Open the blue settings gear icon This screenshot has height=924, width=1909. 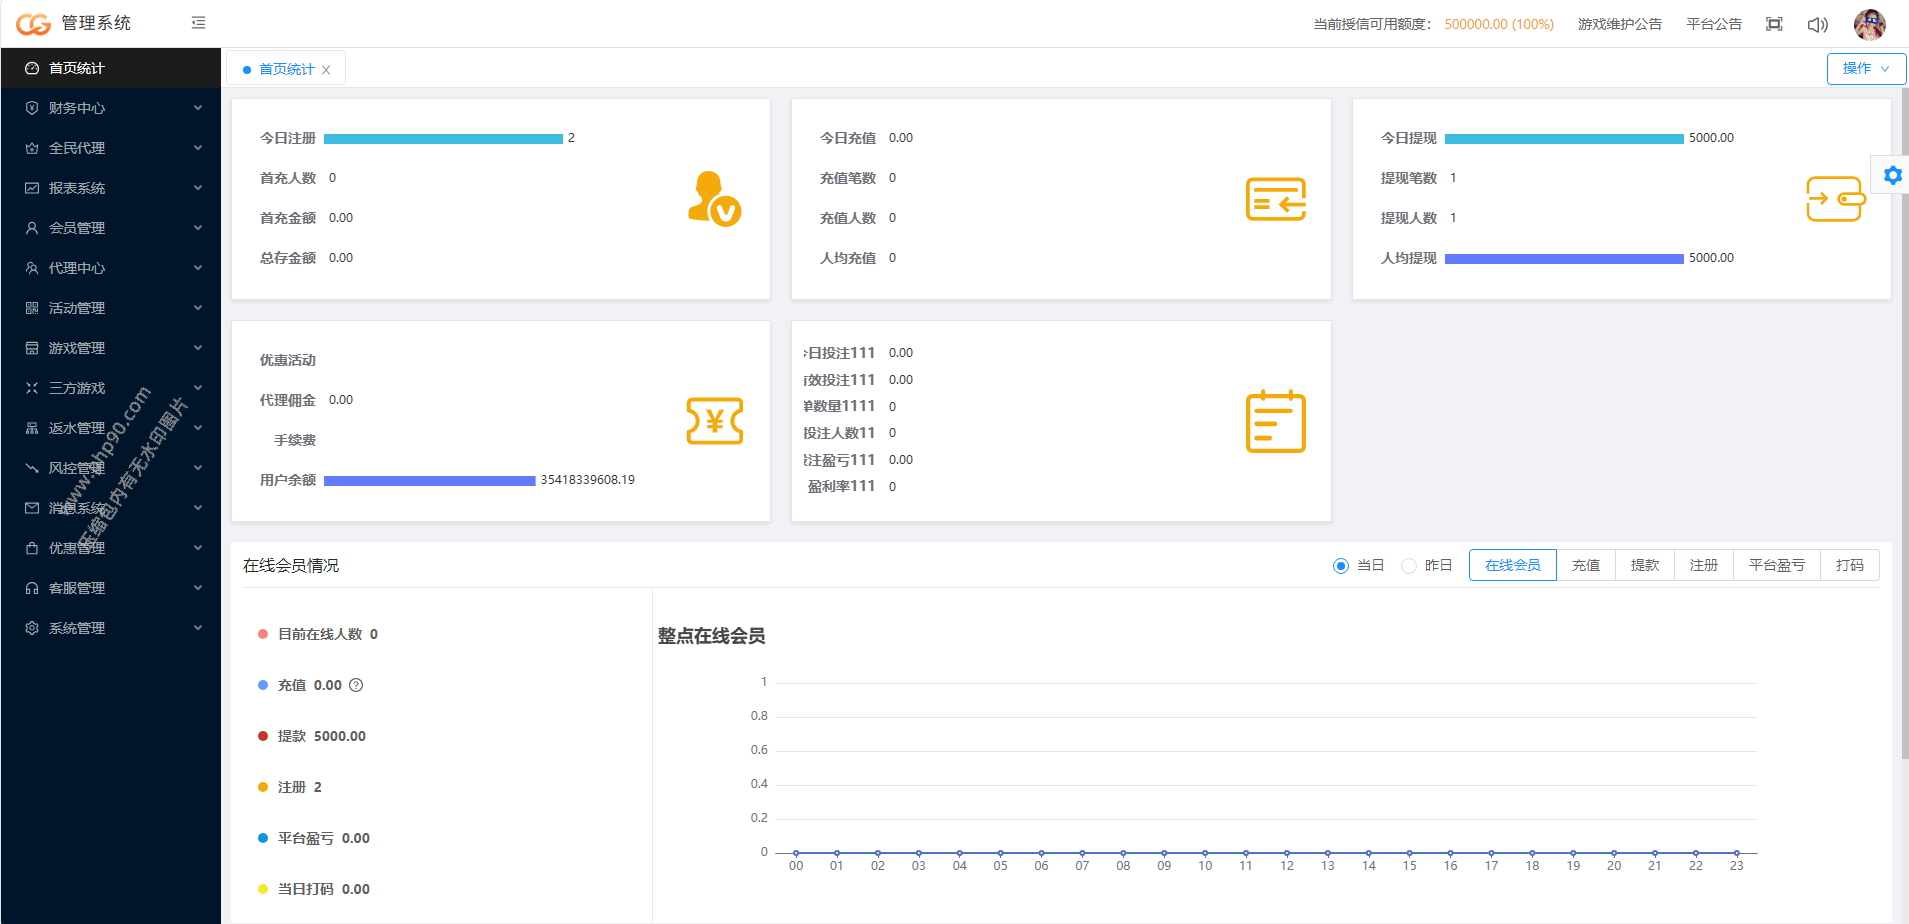click(1892, 175)
